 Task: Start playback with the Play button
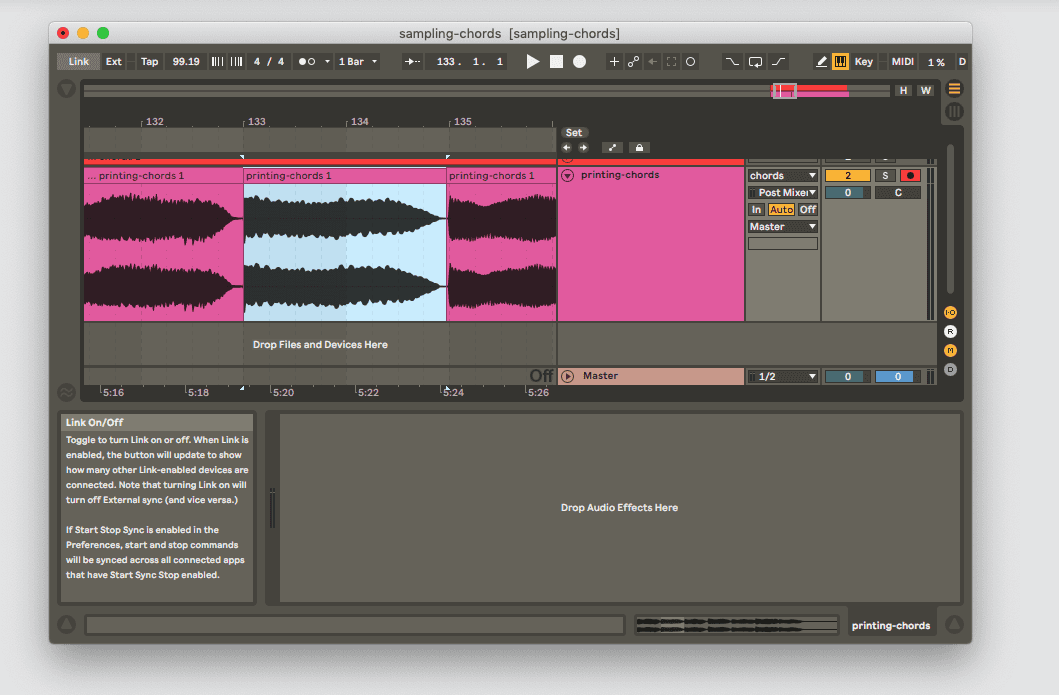tap(533, 61)
